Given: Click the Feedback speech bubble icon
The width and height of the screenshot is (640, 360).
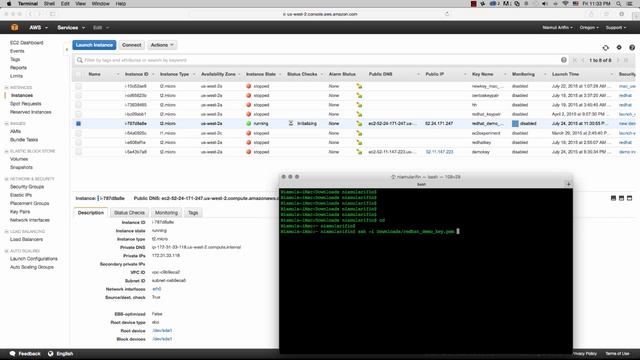Looking at the screenshot, I should [12, 353].
